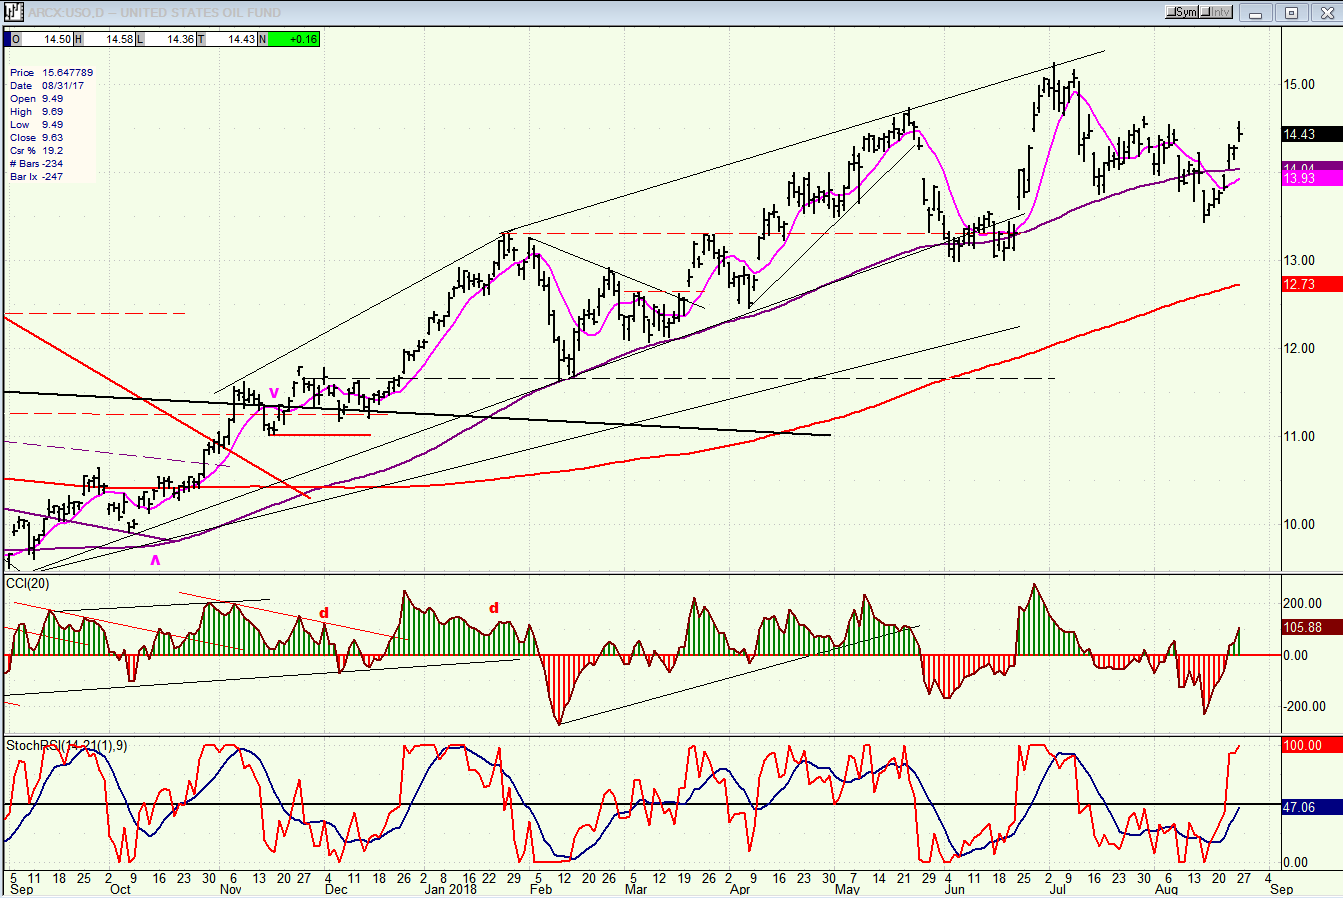Select the Open price field showing 14.50
This screenshot has height=898, width=1343.
(42, 39)
